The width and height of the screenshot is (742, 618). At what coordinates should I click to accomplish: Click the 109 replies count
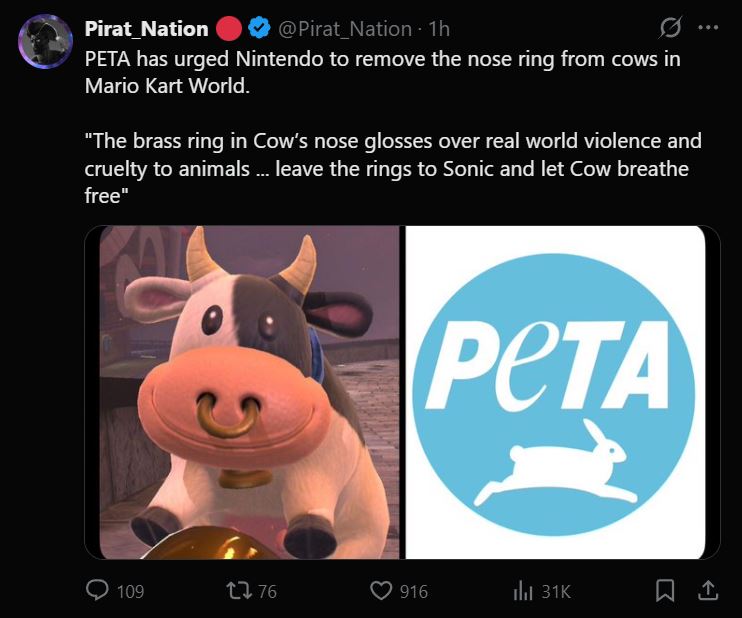(130, 592)
